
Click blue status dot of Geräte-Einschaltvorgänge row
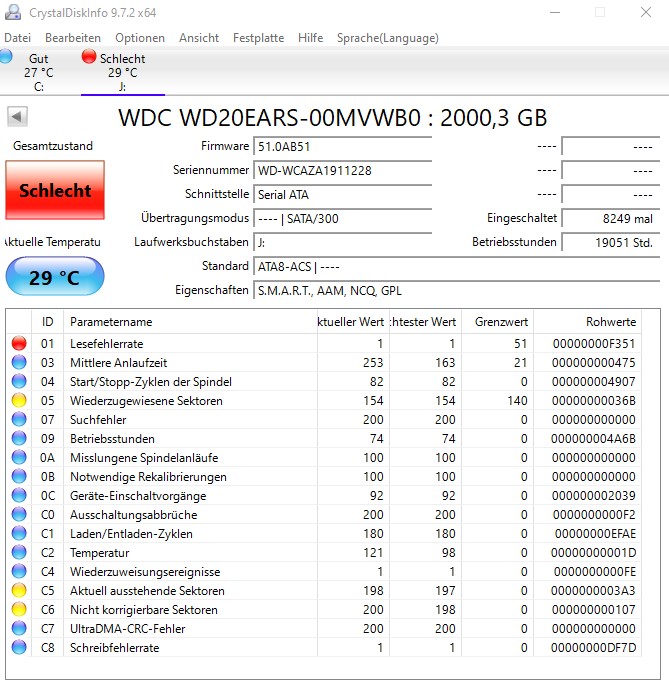click(x=19, y=495)
